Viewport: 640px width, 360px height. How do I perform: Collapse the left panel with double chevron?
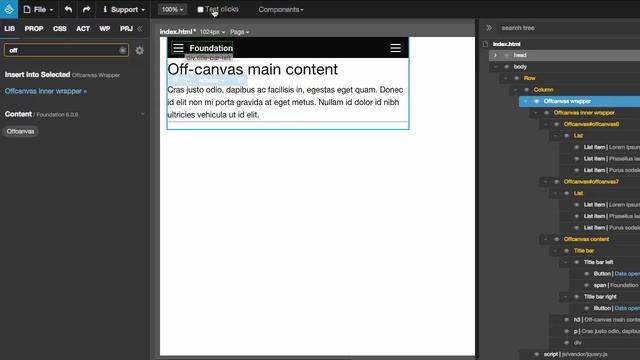(x=140, y=29)
